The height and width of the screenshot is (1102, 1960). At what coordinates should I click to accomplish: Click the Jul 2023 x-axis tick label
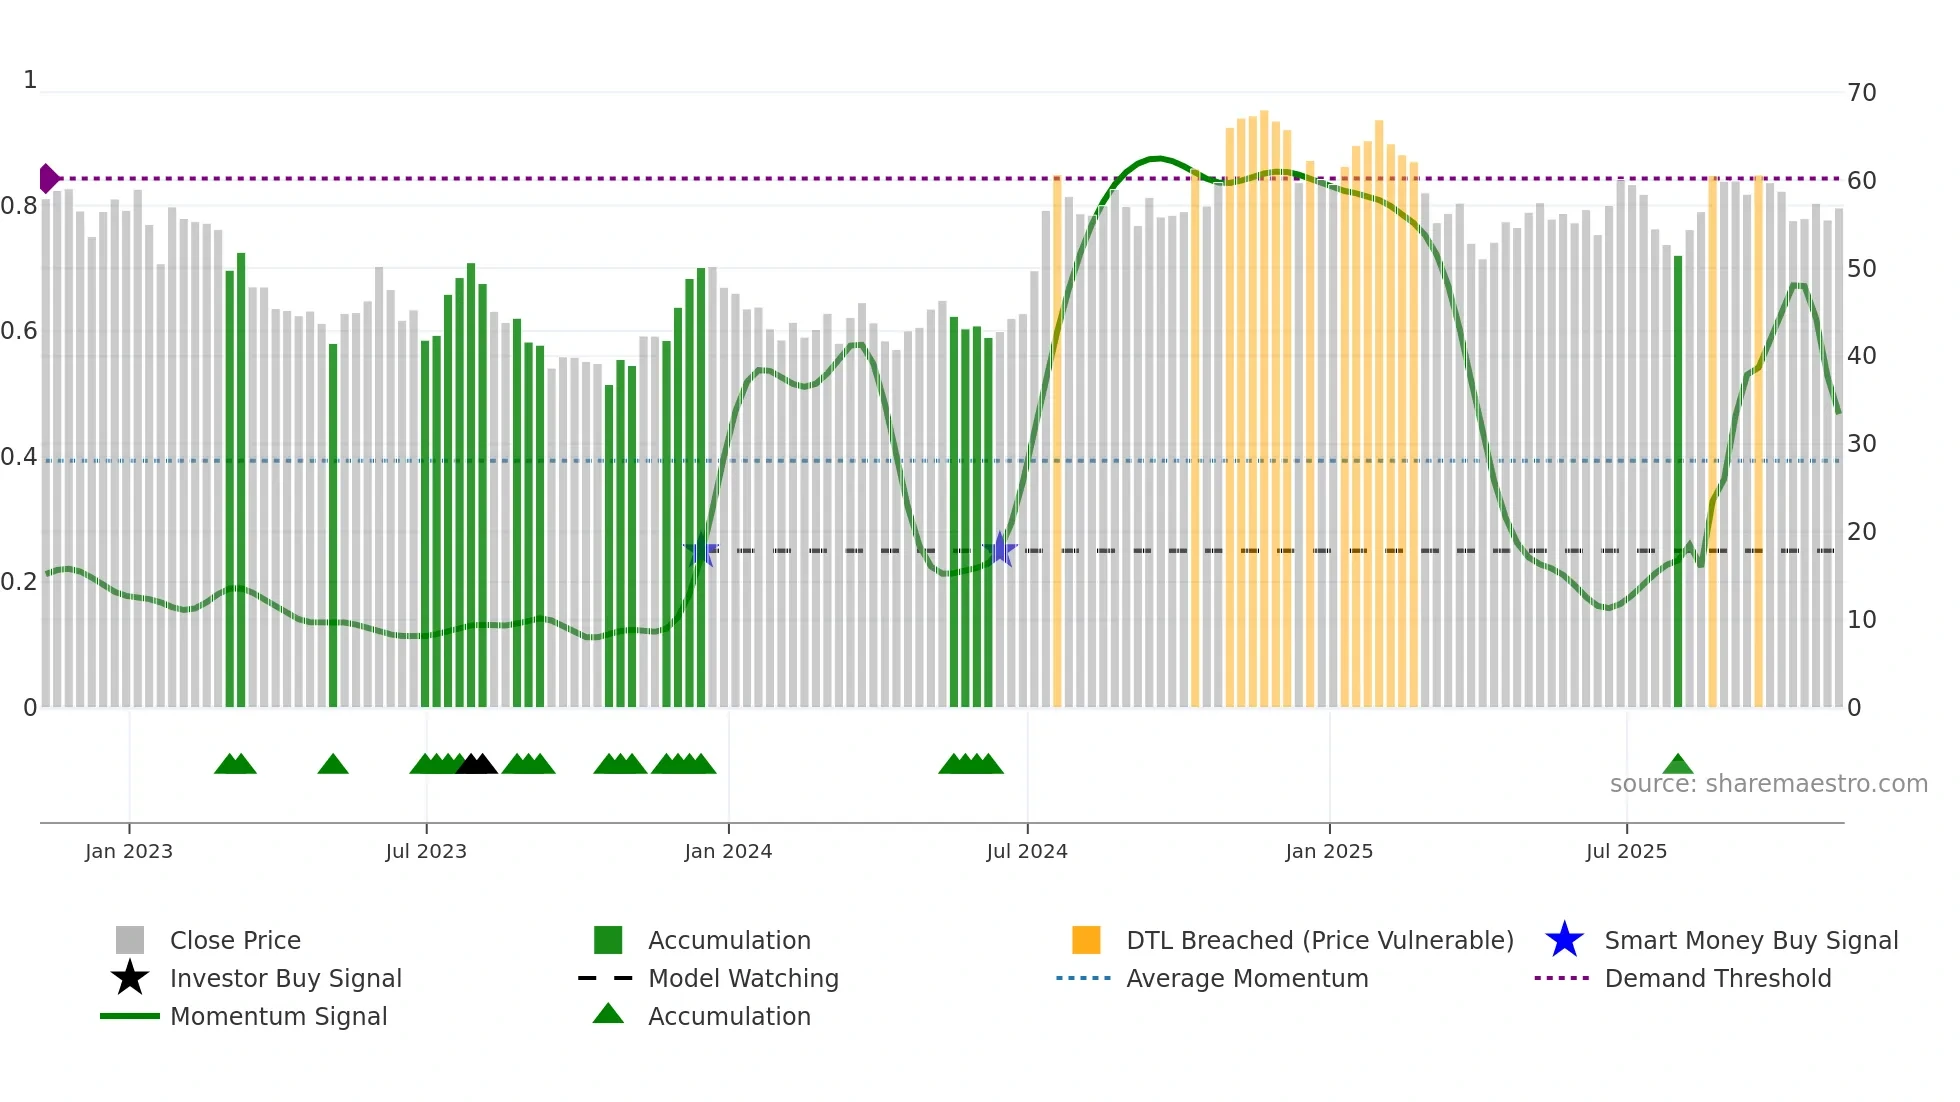(x=426, y=851)
